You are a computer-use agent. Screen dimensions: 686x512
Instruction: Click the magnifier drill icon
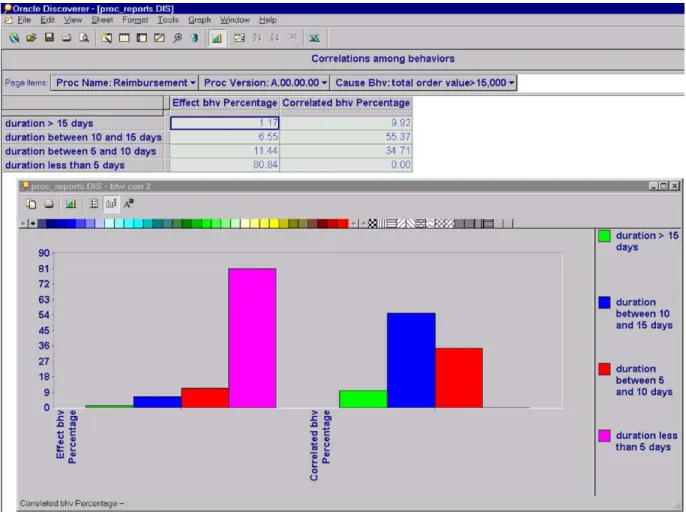[177, 38]
